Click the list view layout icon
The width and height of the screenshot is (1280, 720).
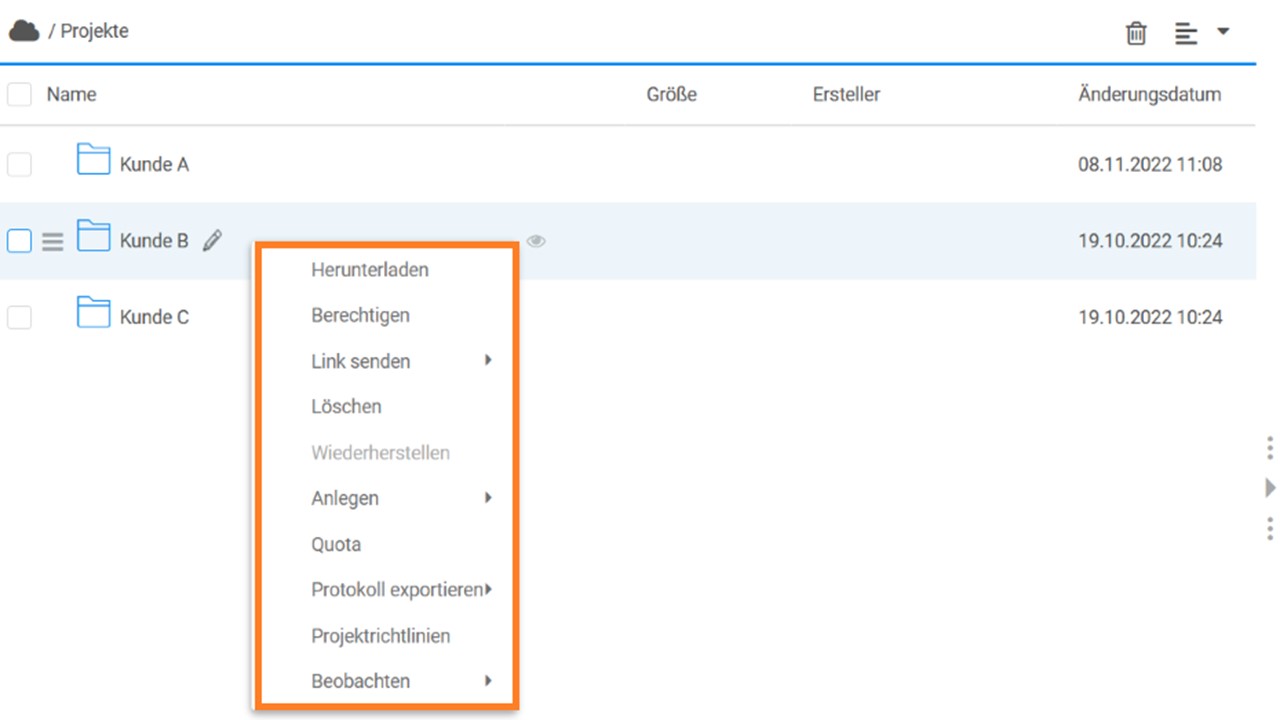1186,33
